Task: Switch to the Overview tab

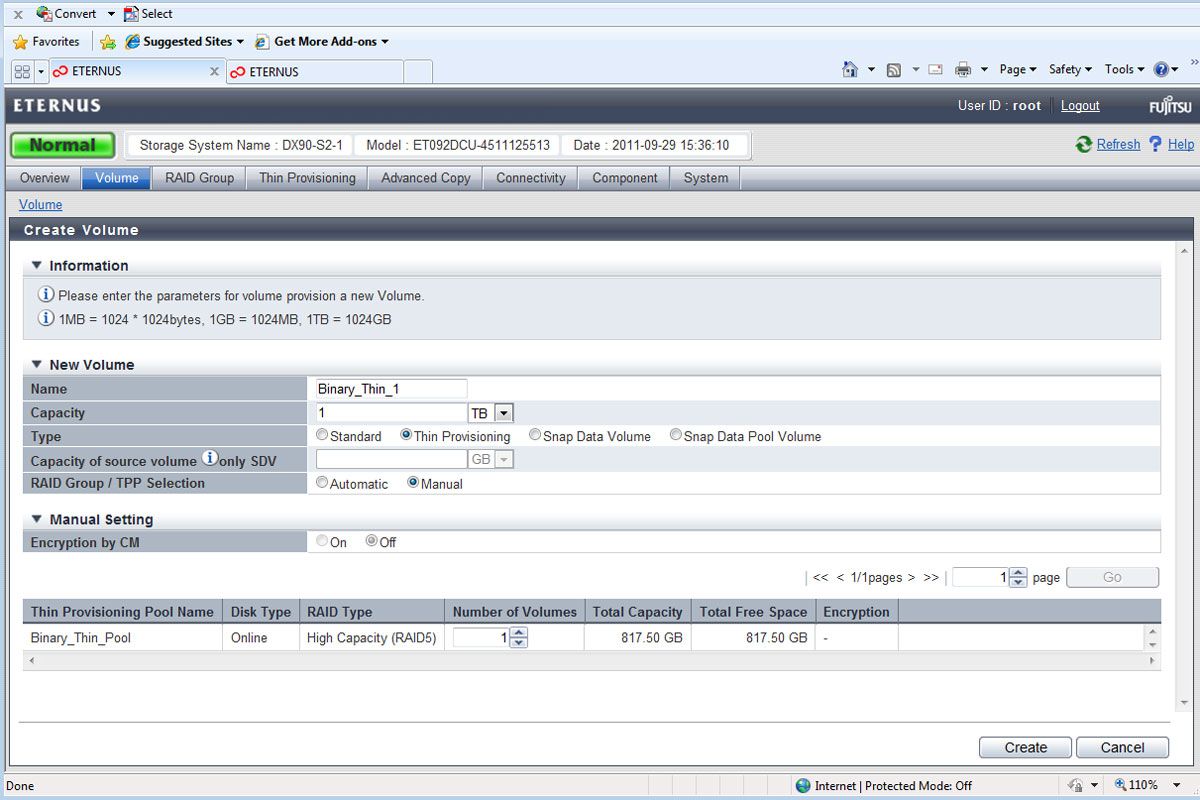Action: coord(45,178)
